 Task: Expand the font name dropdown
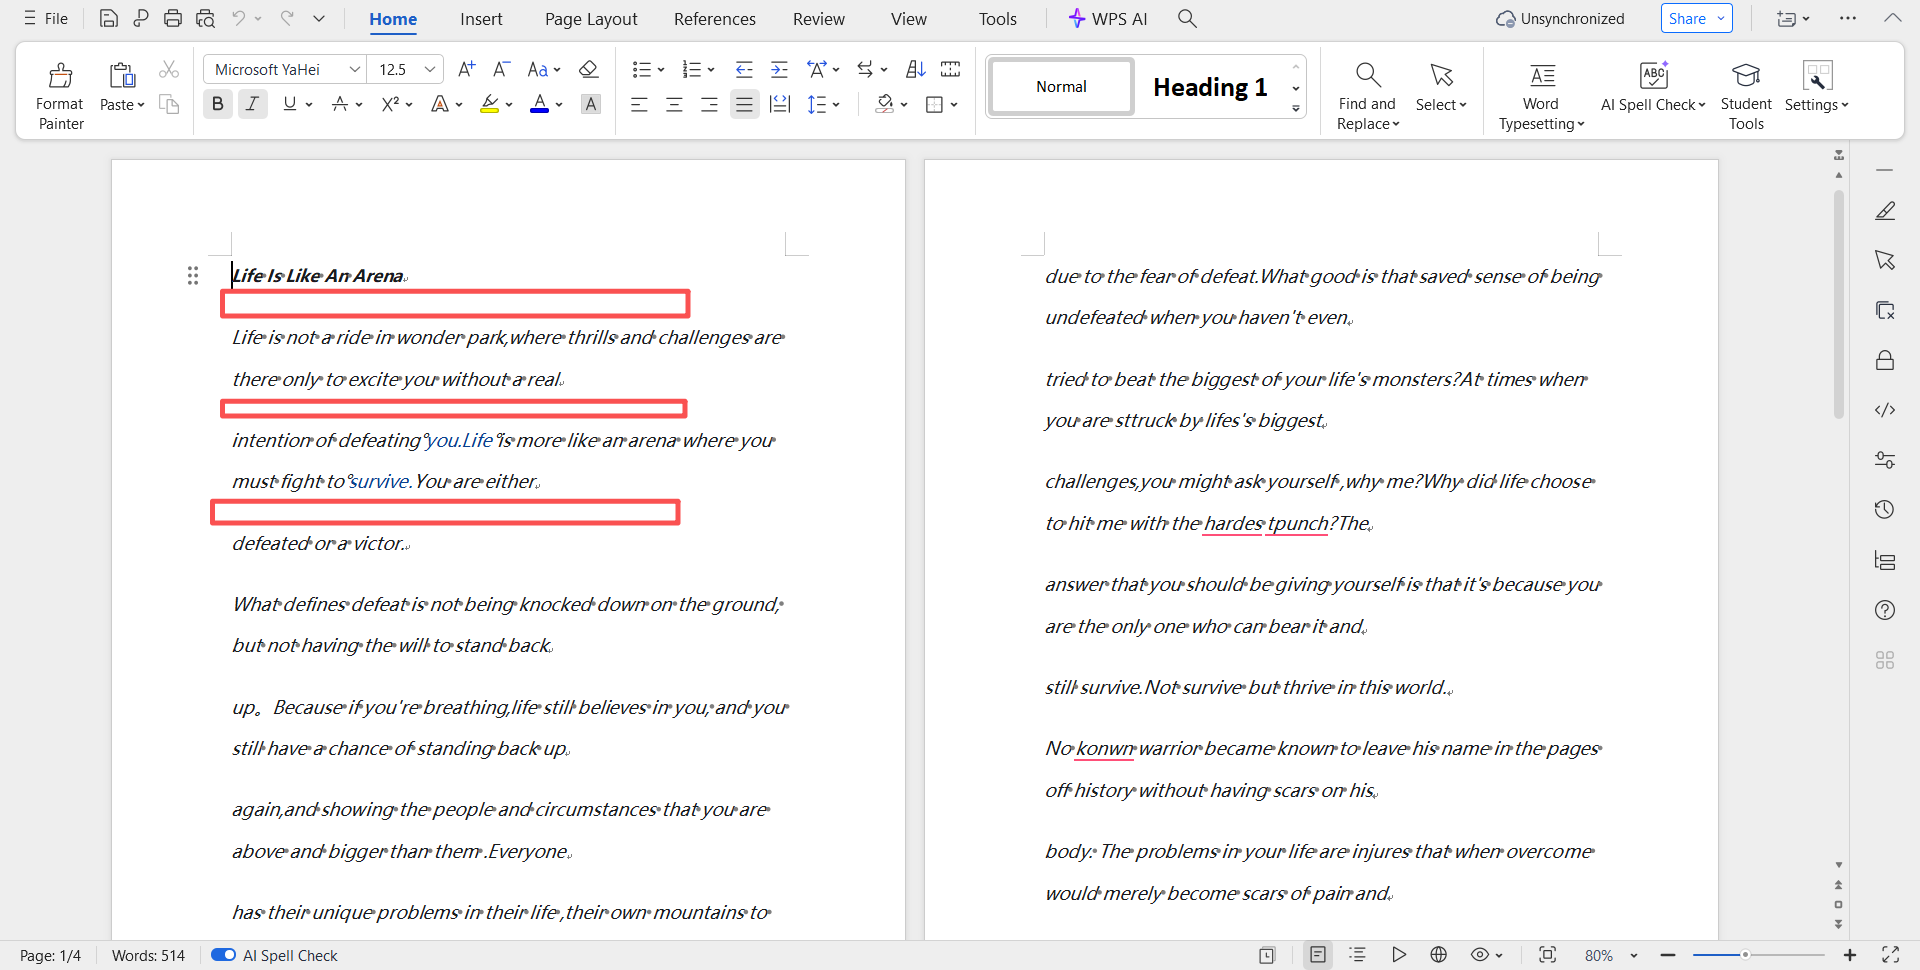pyautogui.click(x=354, y=69)
